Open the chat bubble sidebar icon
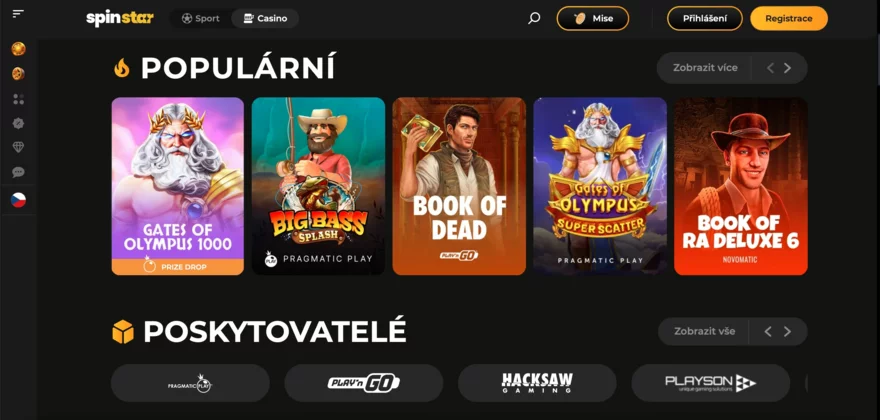 (x=18, y=172)
